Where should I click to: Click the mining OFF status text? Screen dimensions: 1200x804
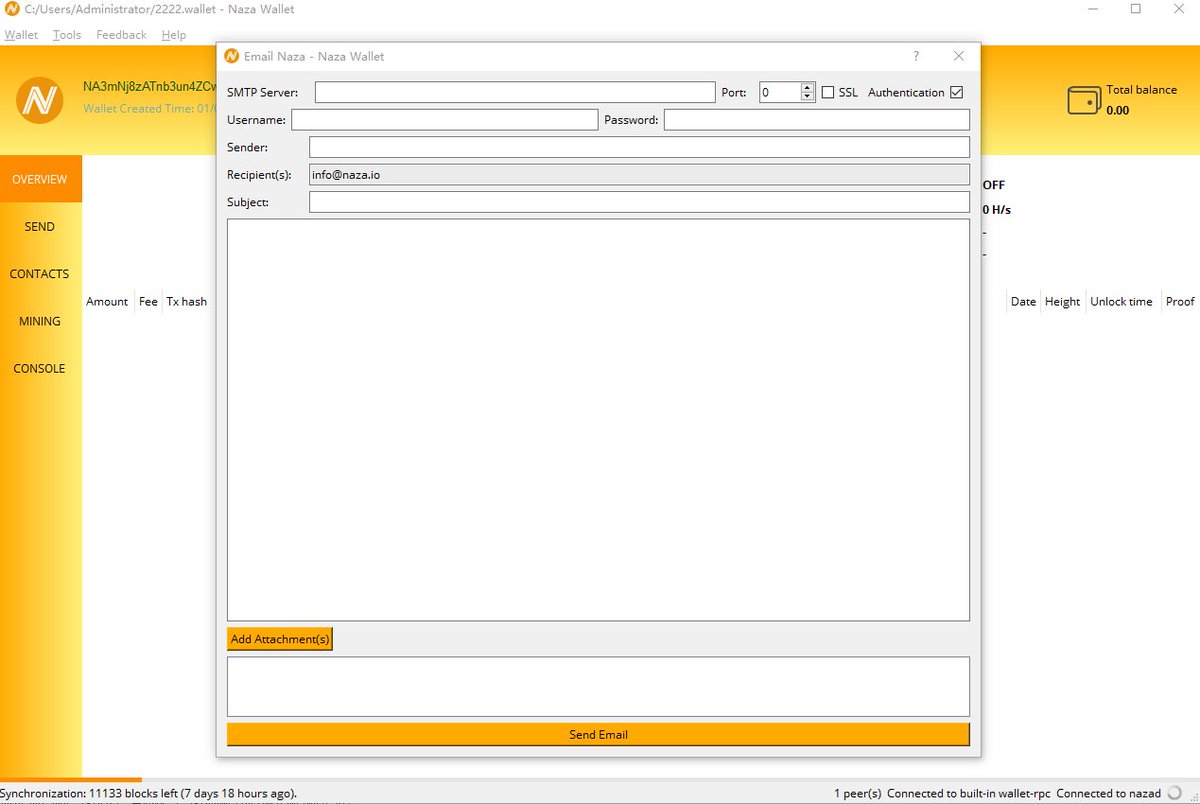click(x=994, y=185)
